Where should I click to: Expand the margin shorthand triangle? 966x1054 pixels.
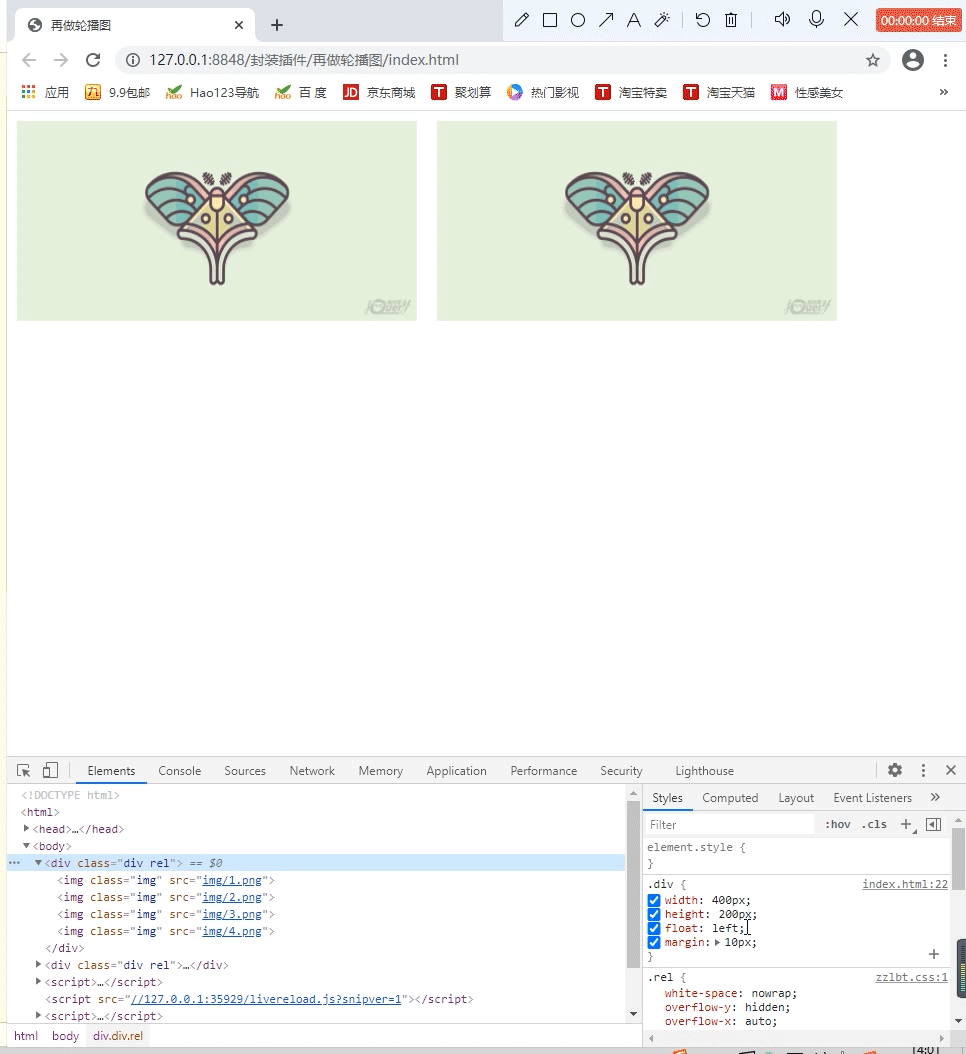coord(717,942)
